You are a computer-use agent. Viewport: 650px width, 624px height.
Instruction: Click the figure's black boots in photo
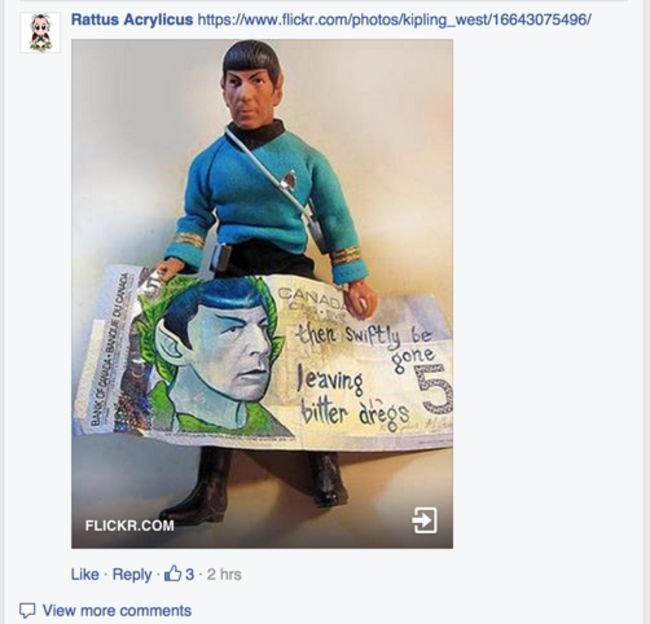(x=253, y=485)
